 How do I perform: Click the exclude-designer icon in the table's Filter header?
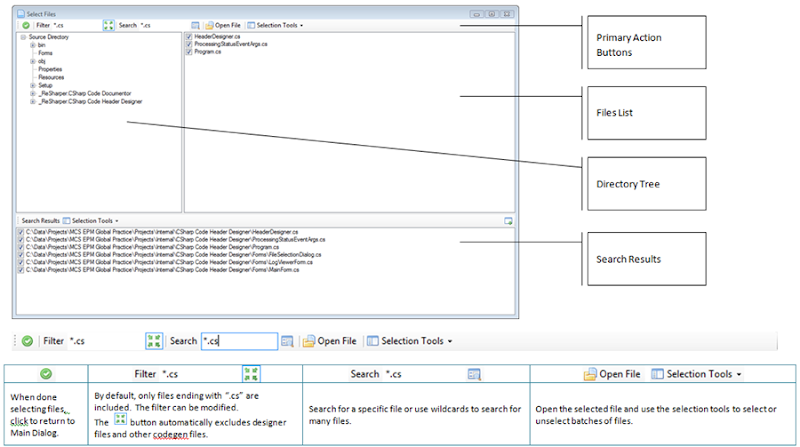[251, 374]
